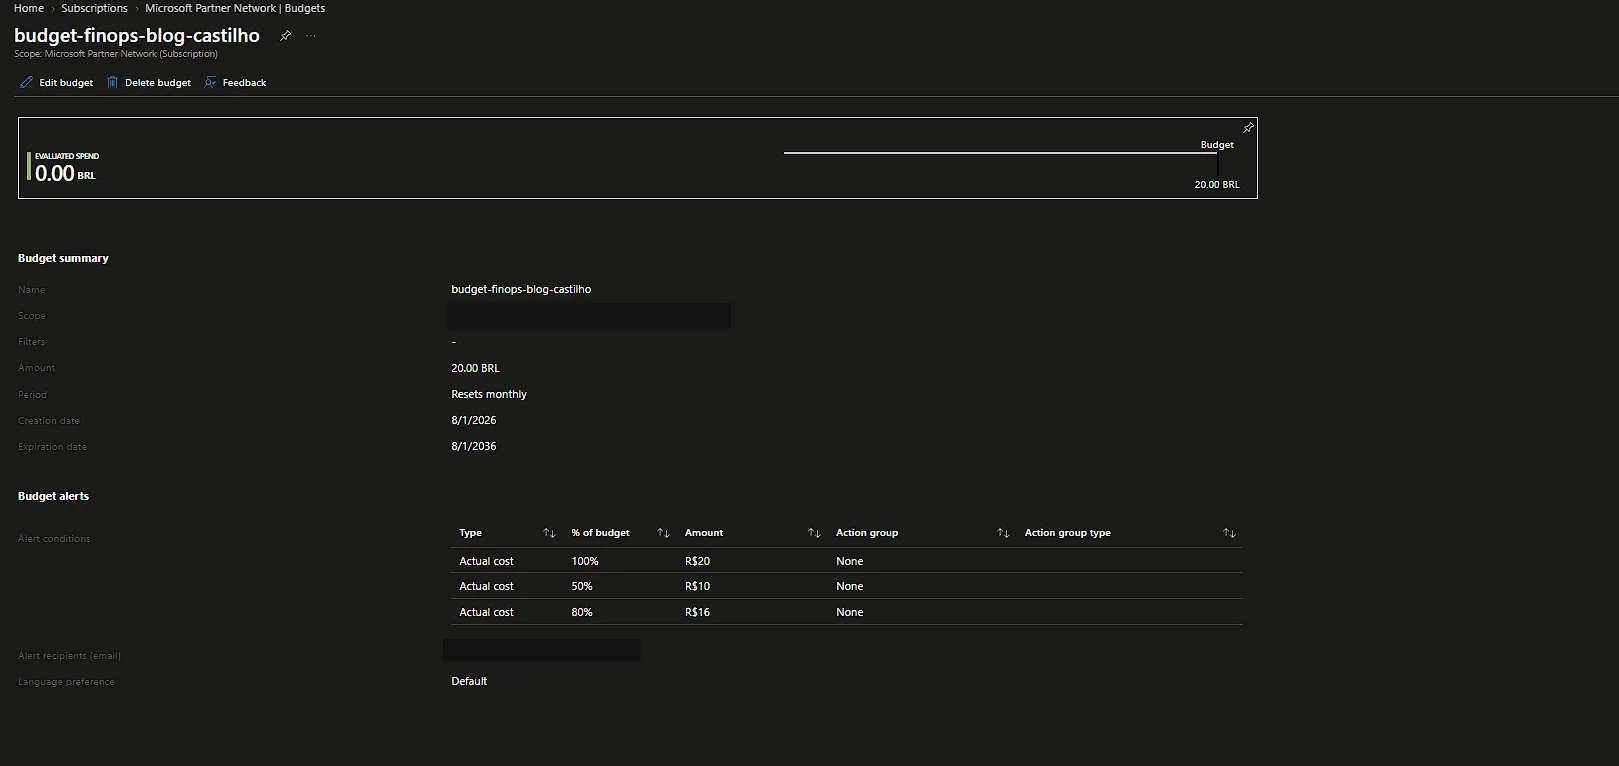Sort alerts by Action group arrows
This screenshot has width=1619, height=766.
tap(1003, 533)
